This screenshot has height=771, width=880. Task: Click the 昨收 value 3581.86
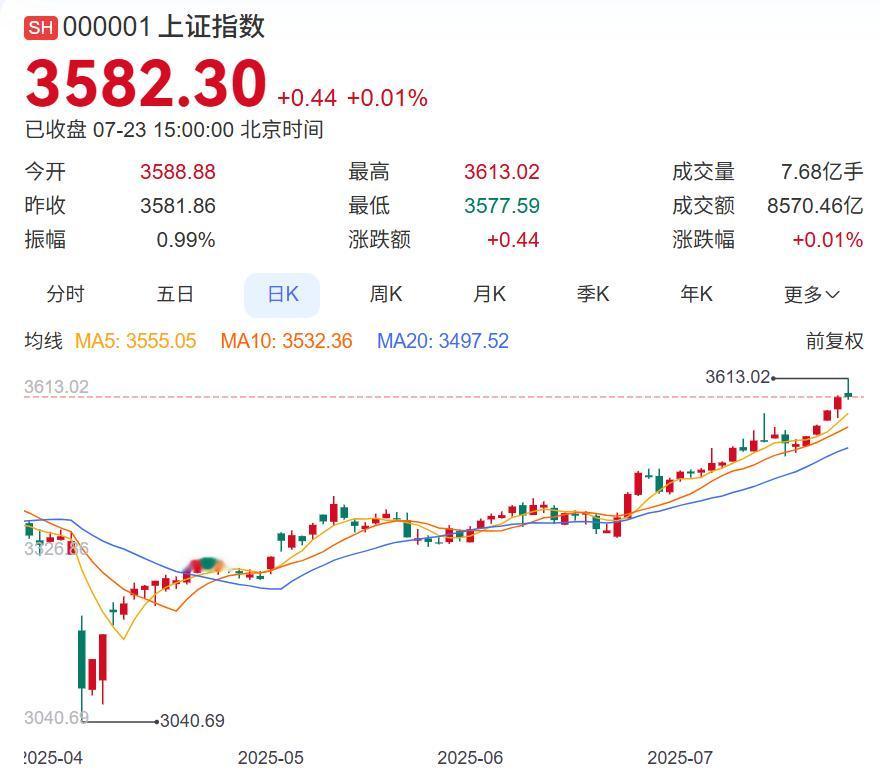[178, 205]
